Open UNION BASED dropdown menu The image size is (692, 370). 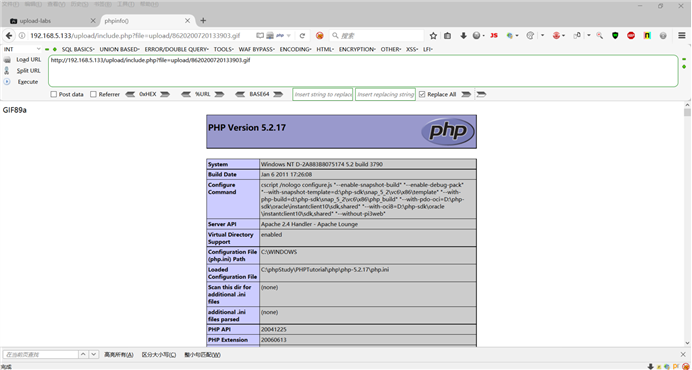pos(120,49)
